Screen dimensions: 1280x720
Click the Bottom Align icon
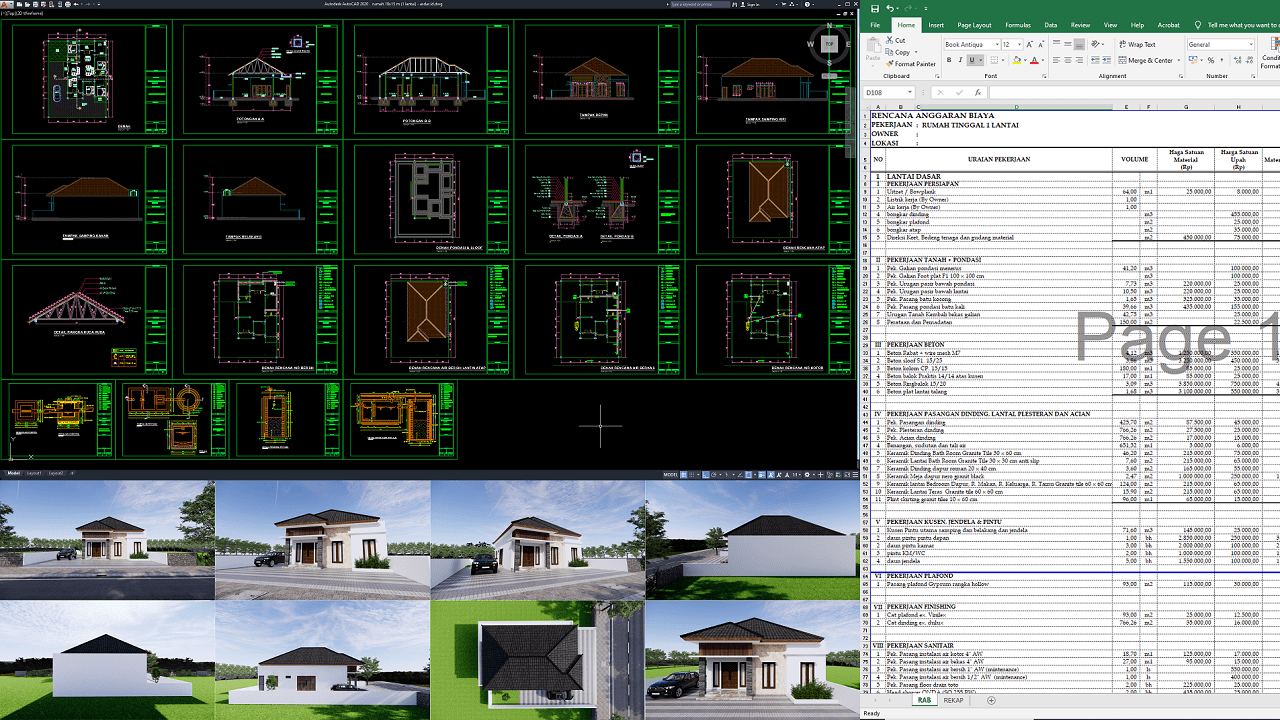coord(1079,44)
